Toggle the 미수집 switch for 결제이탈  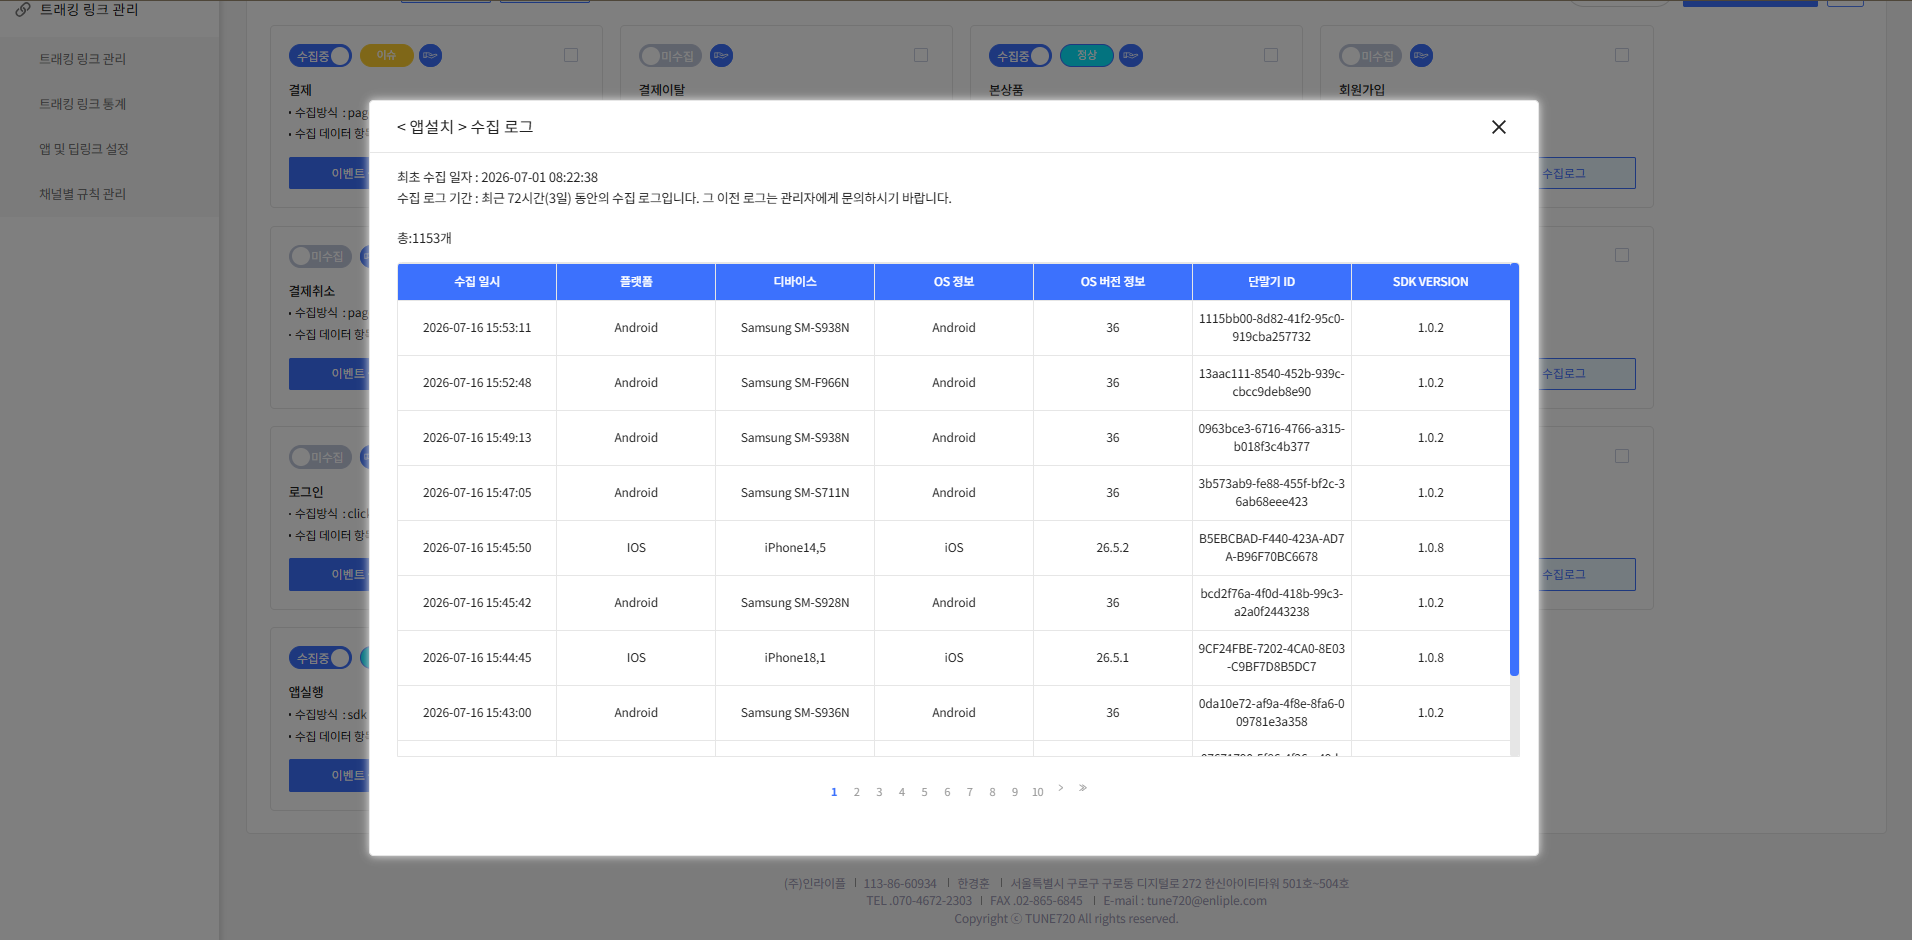tap(670, 56)
